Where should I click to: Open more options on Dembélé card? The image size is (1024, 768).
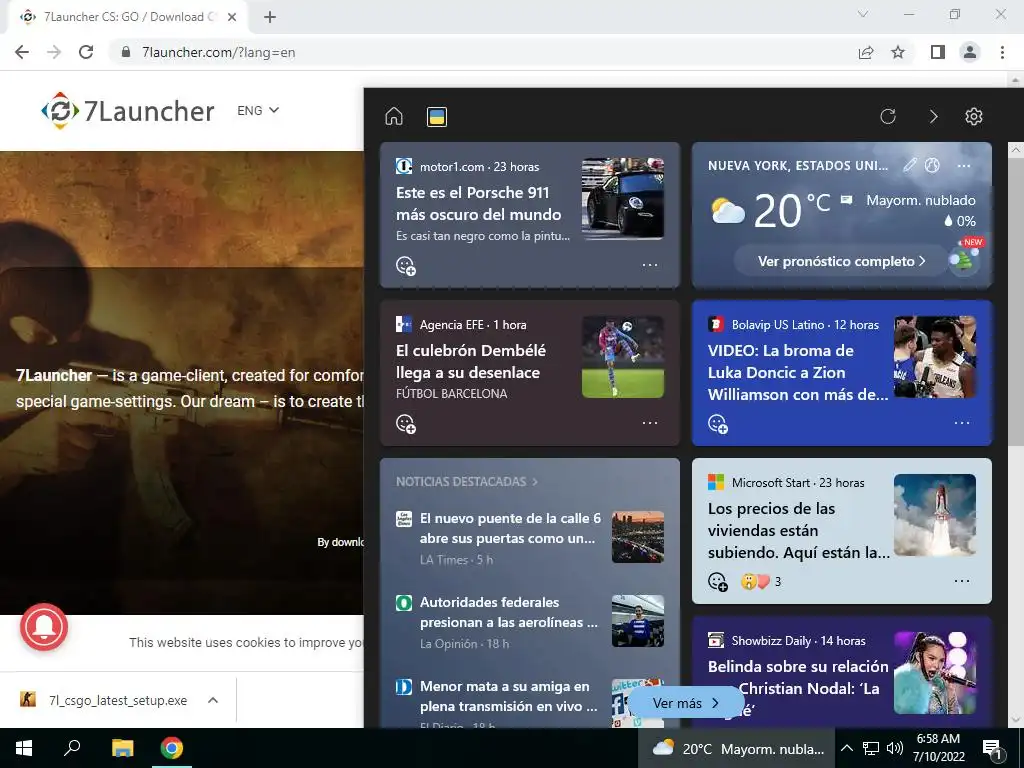[x=650, y=423]
